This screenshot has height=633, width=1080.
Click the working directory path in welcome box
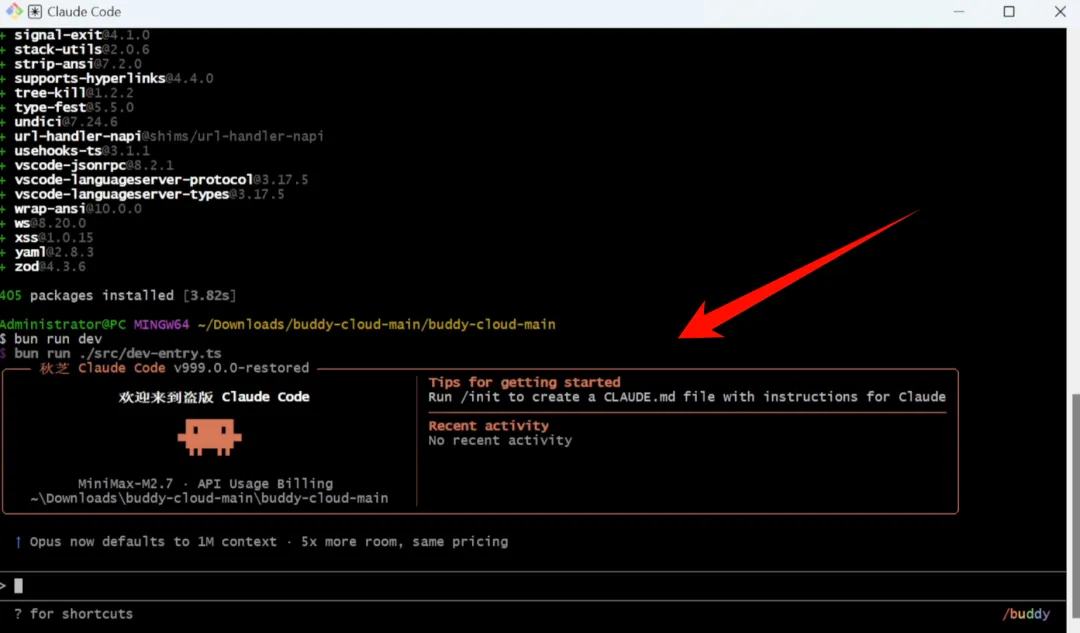pos(209,498)
